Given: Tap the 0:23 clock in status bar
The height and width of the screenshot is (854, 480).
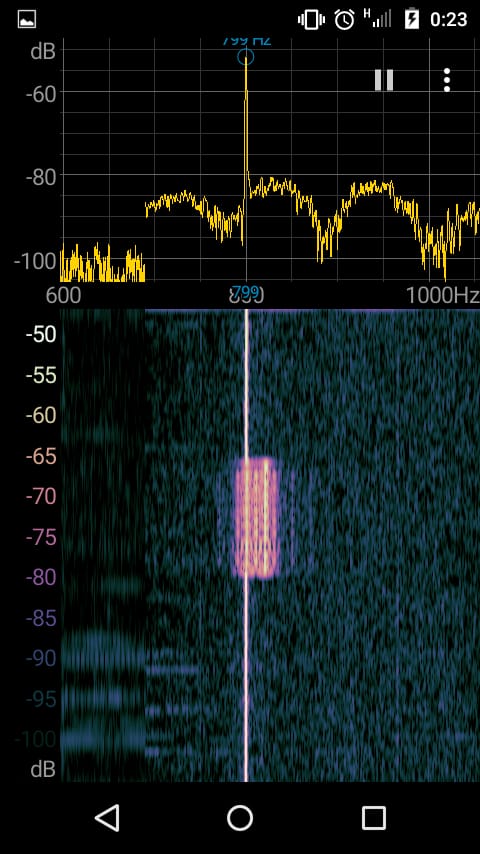Looking at the screenshot, I should pyautogui.click(x=448, y=20).
